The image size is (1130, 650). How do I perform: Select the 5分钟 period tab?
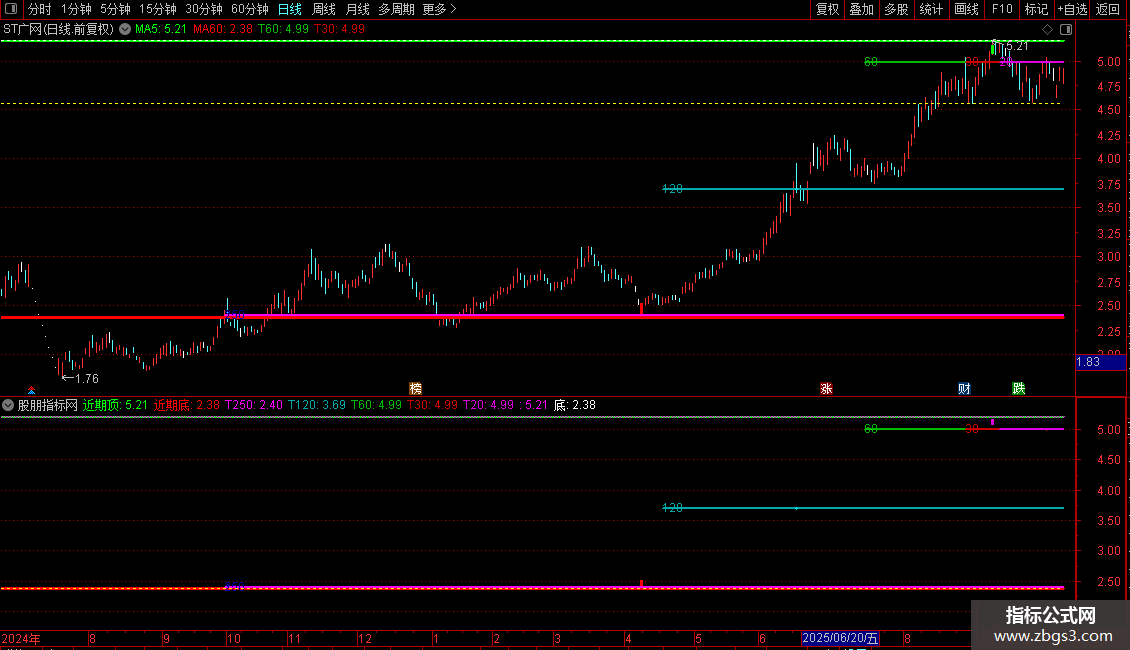click(x=115, y=9)
